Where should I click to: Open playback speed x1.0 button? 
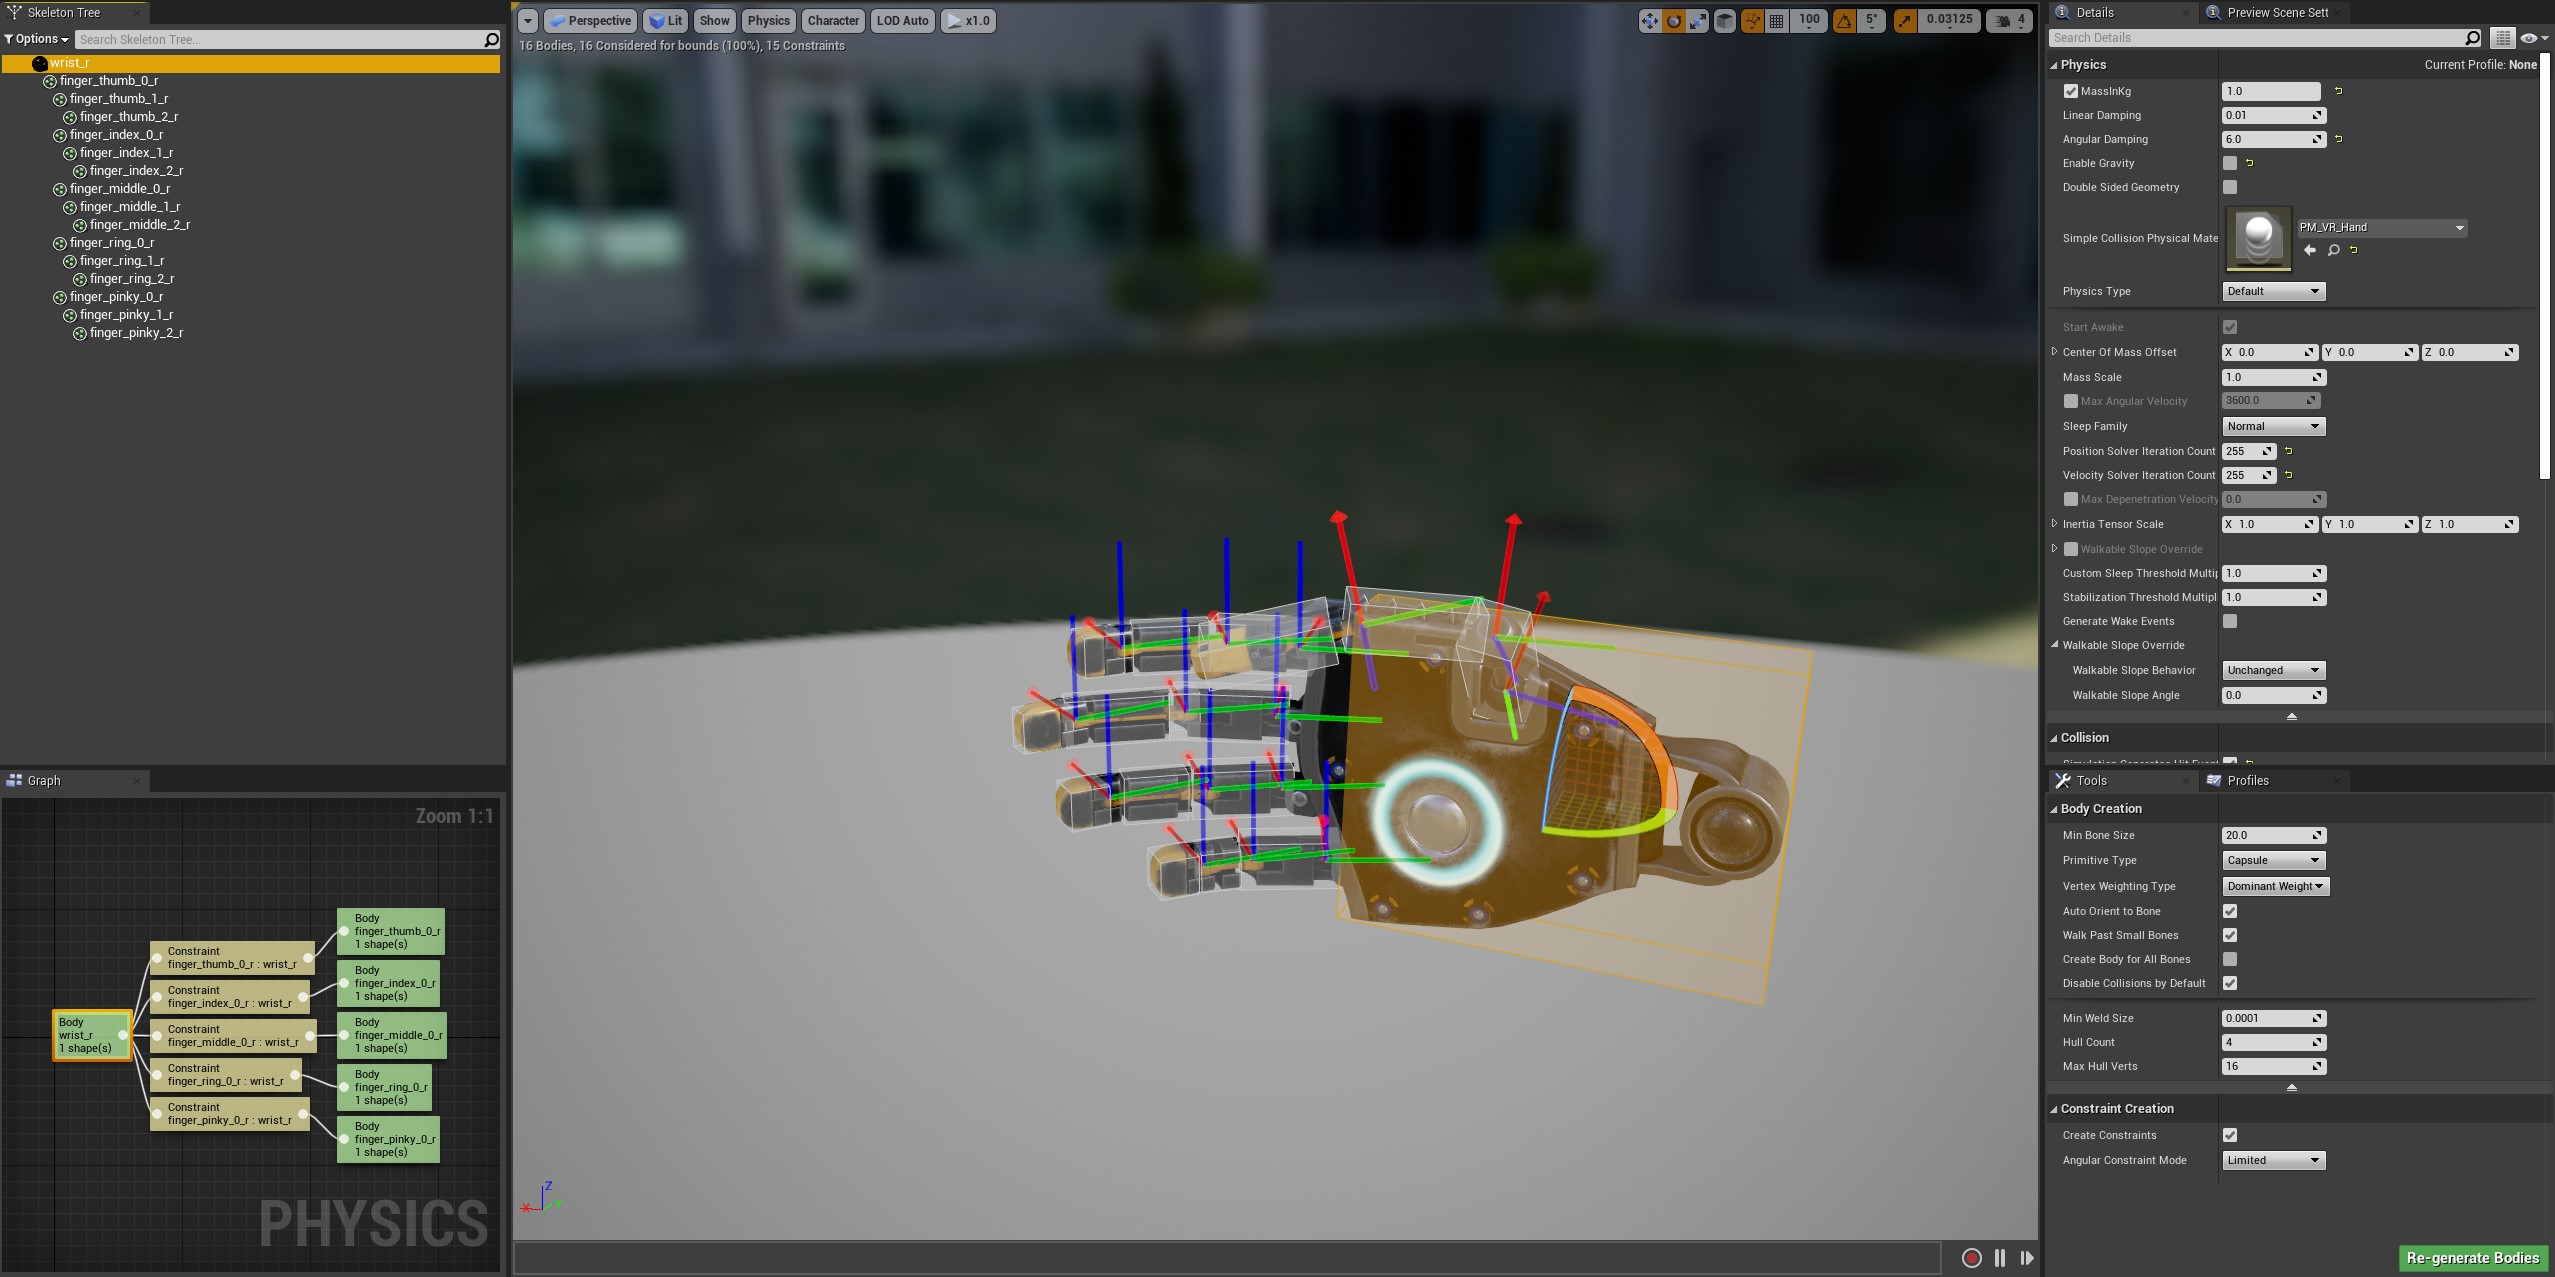point(967,21)
